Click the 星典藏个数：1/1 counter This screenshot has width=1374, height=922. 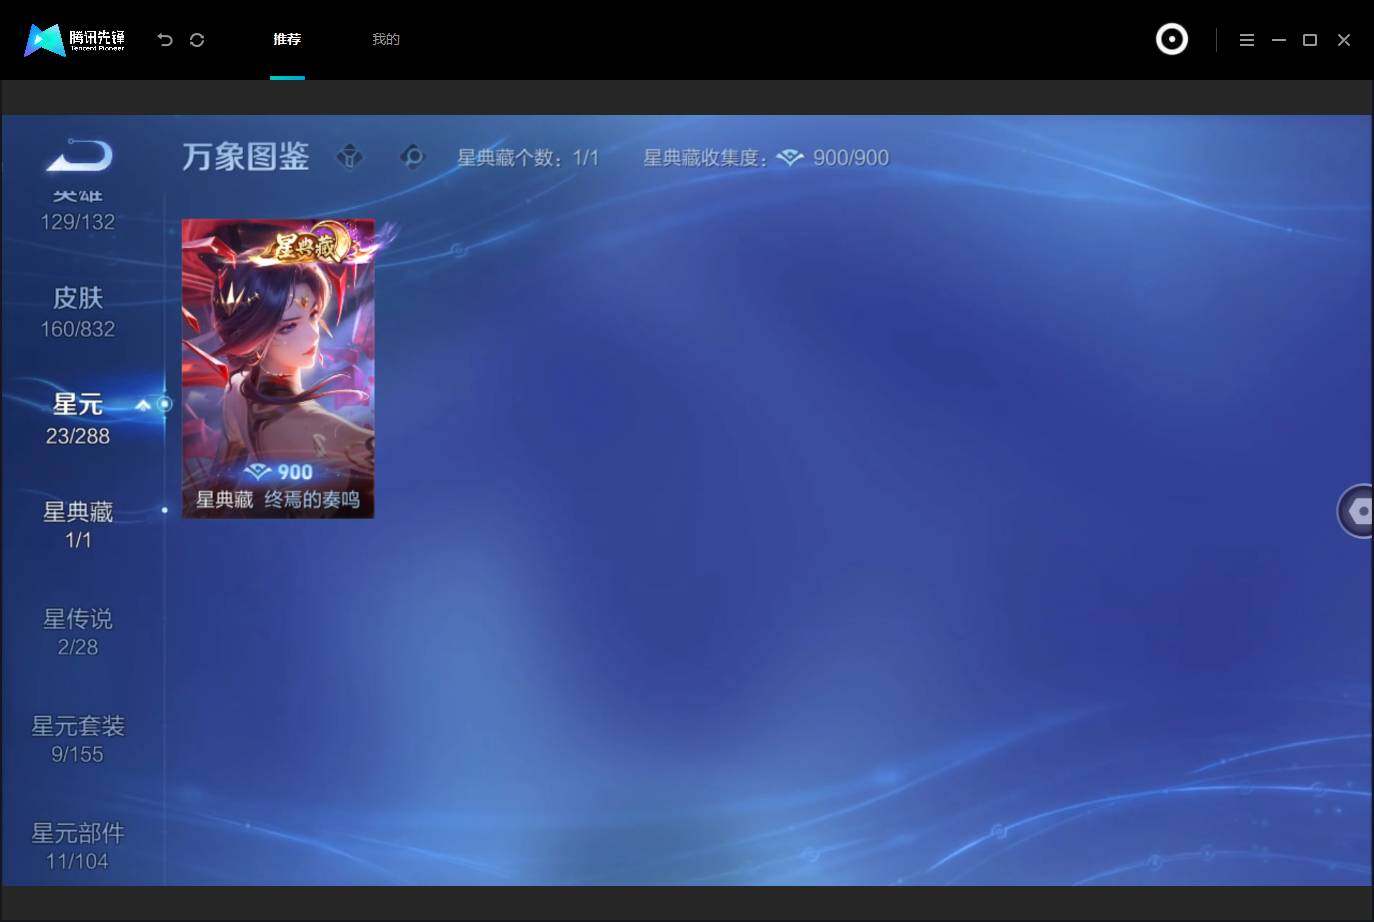coord(528,158)
